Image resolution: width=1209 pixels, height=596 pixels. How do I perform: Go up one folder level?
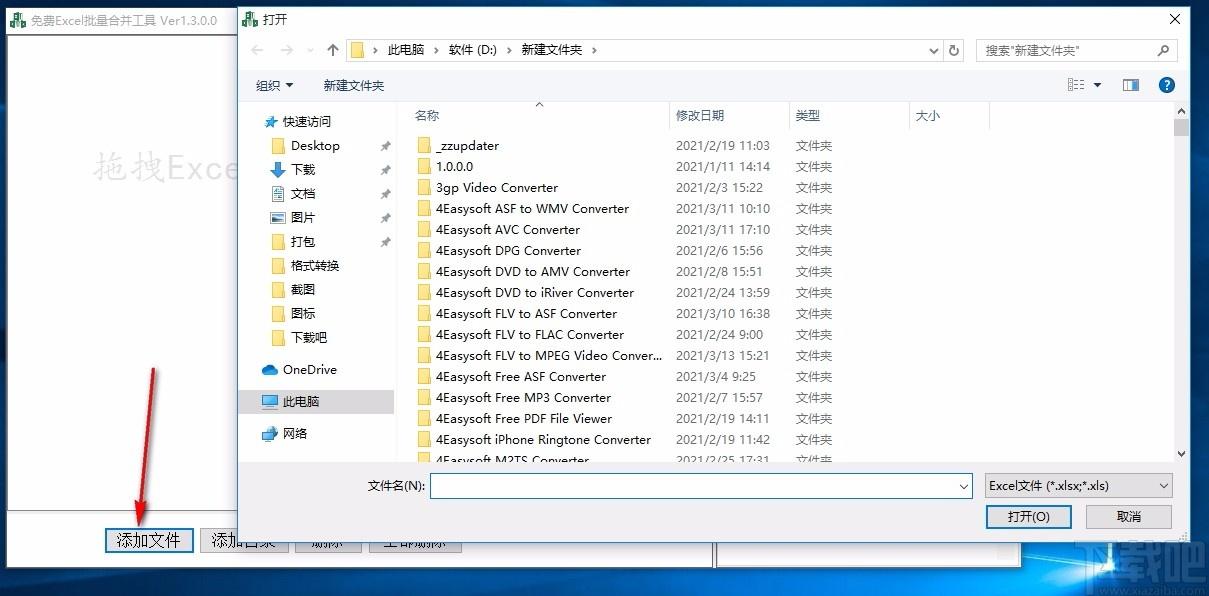(x=333, y=50)
